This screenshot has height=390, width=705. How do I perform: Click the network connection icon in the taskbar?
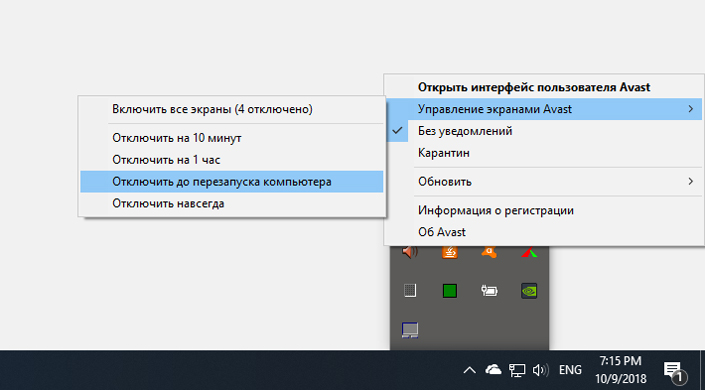517,370
